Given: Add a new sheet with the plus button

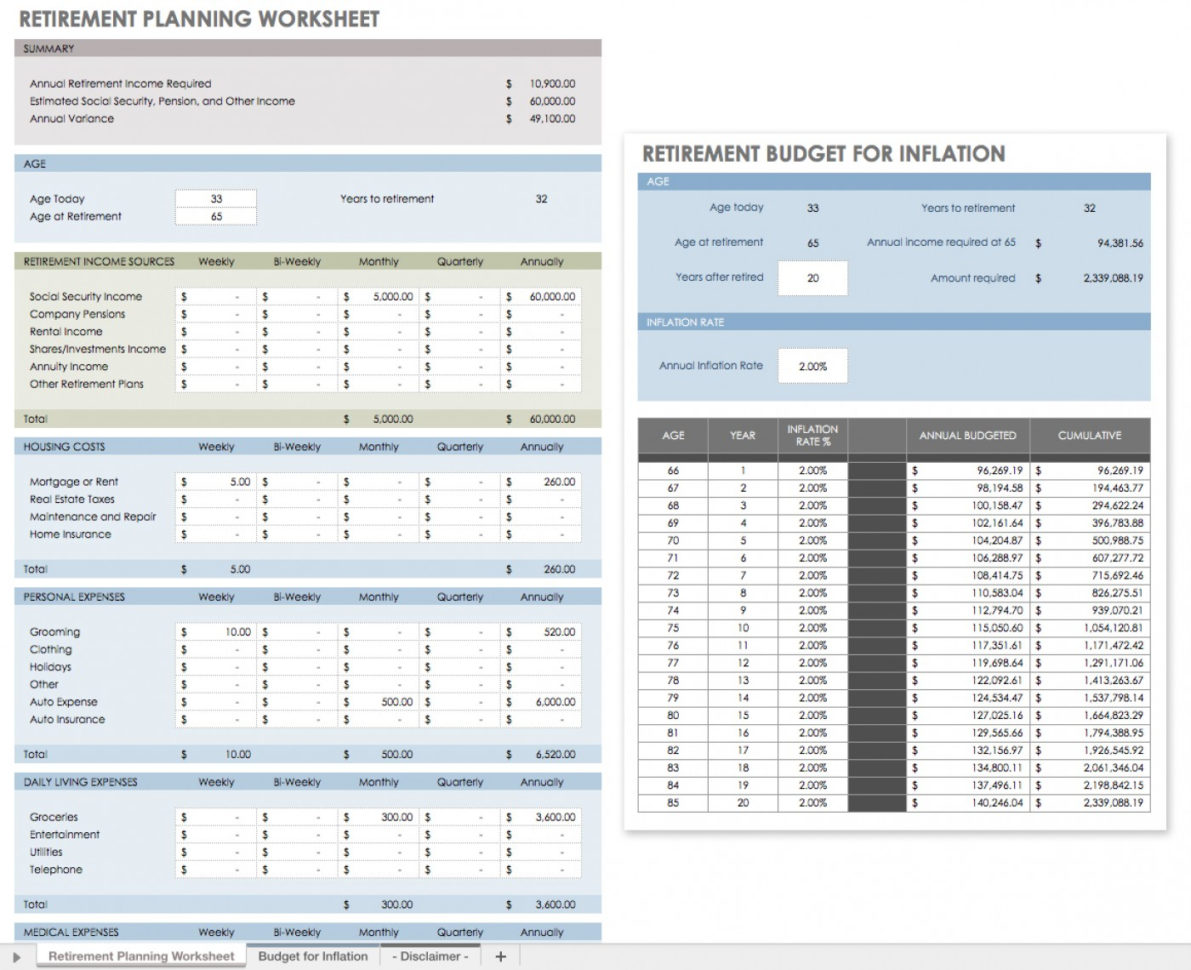Looking at the screenshot, I should click(x=500, y=956).
